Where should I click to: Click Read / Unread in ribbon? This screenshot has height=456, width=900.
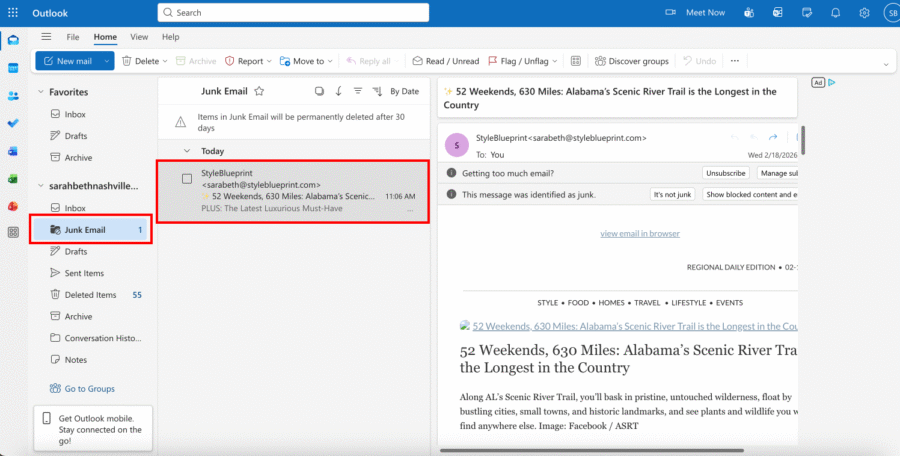[446, 61]
